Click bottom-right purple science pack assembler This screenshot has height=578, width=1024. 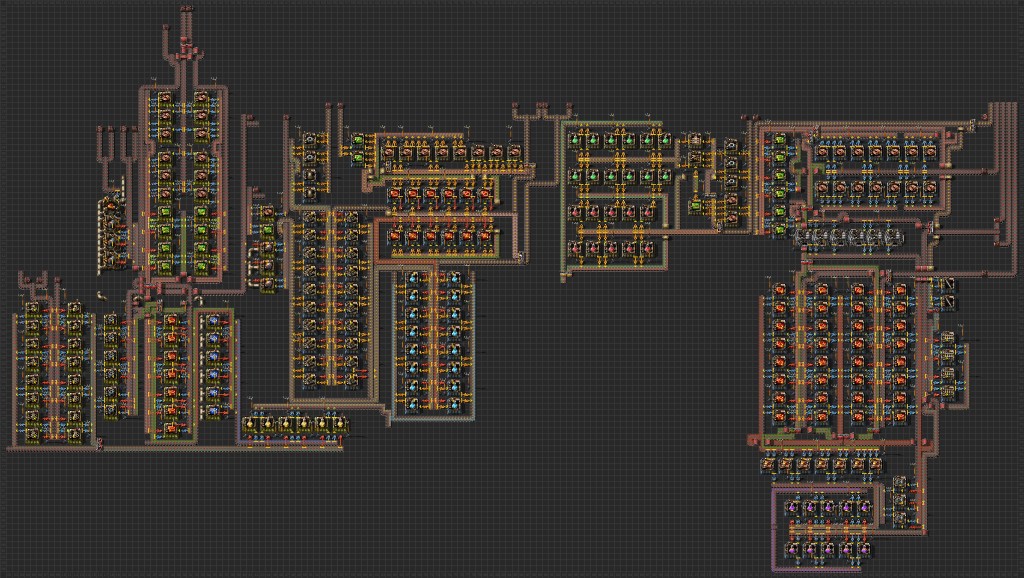(x=864, y=549)
